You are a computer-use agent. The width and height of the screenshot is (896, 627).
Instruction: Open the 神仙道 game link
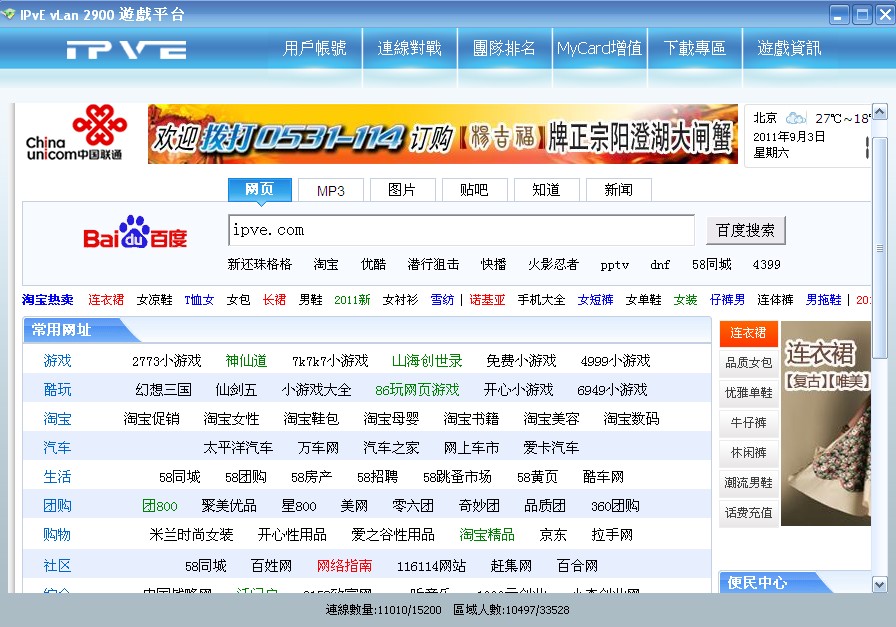coord(246,361)
